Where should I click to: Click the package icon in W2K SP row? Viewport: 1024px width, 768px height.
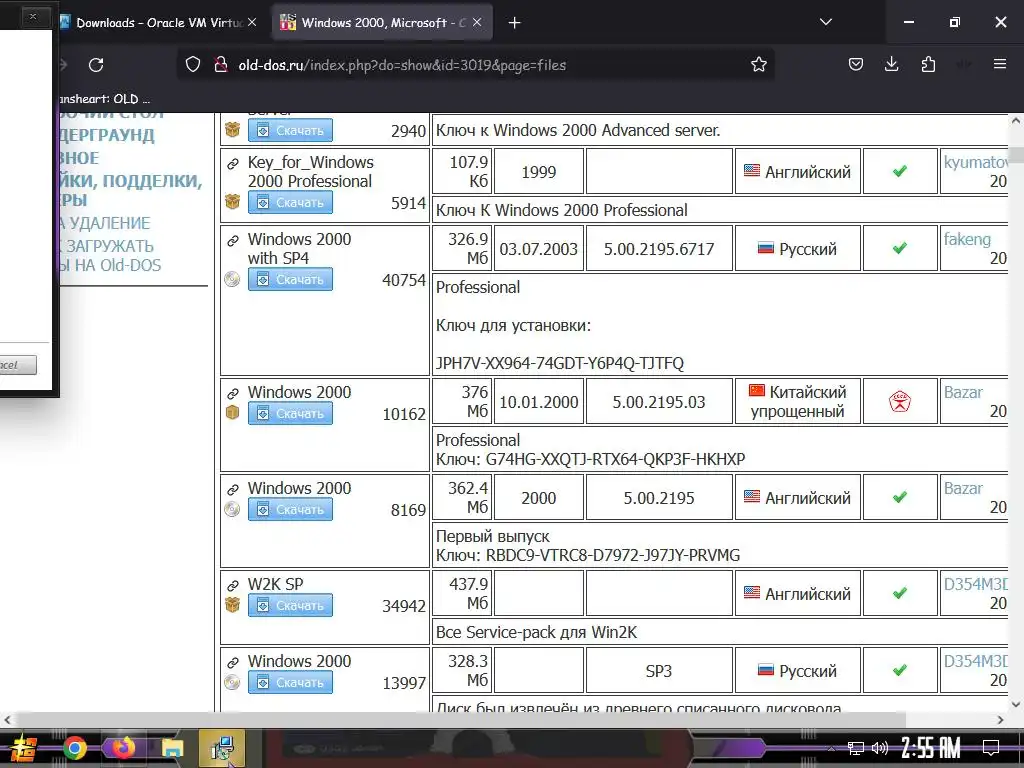(x=232, y=605)
